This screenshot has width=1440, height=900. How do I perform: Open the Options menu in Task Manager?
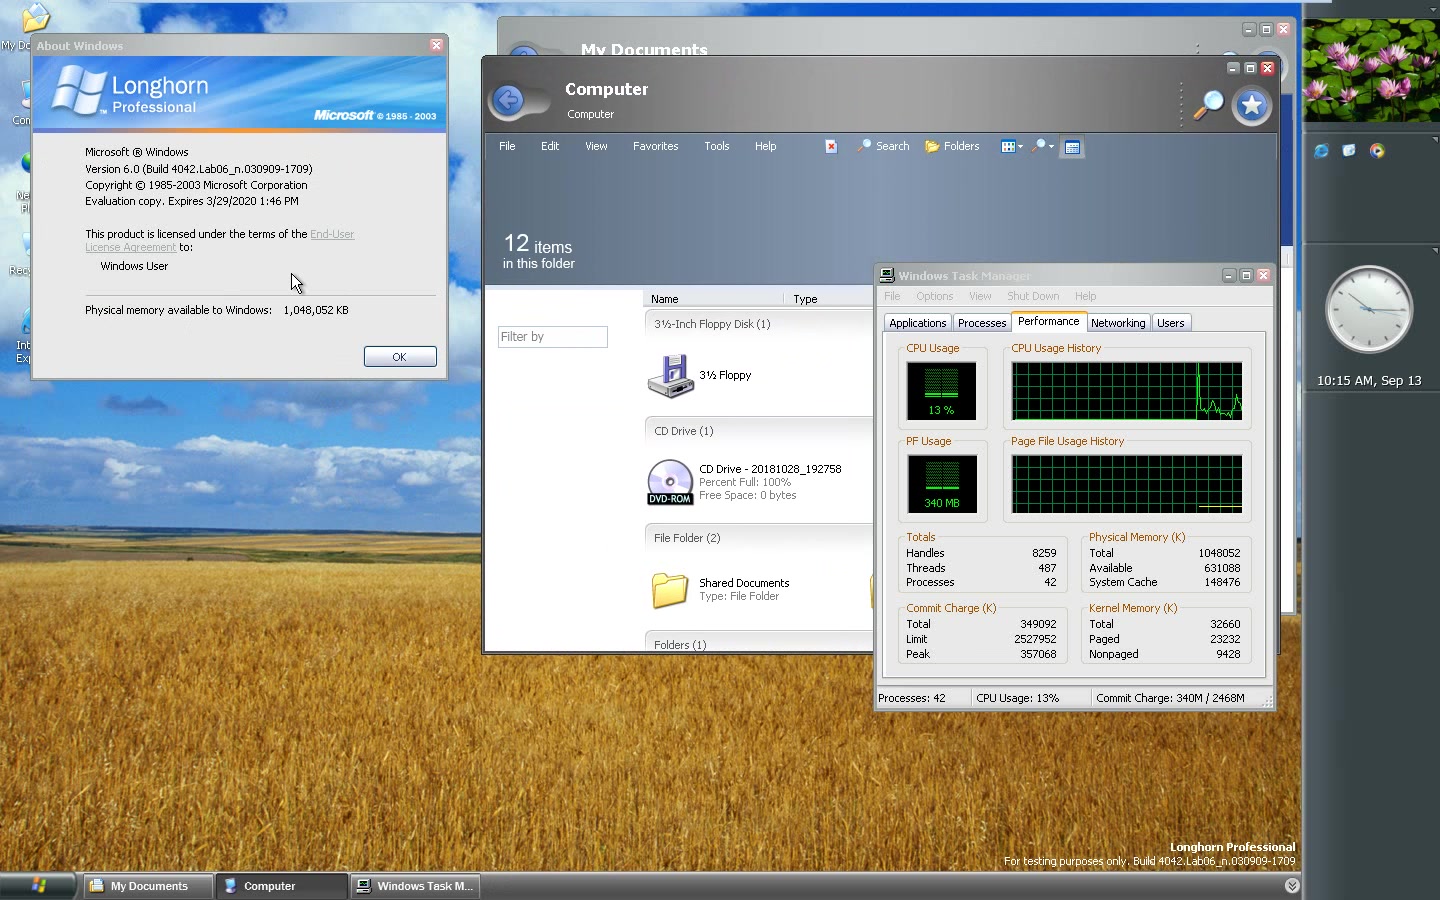point(935,296)
